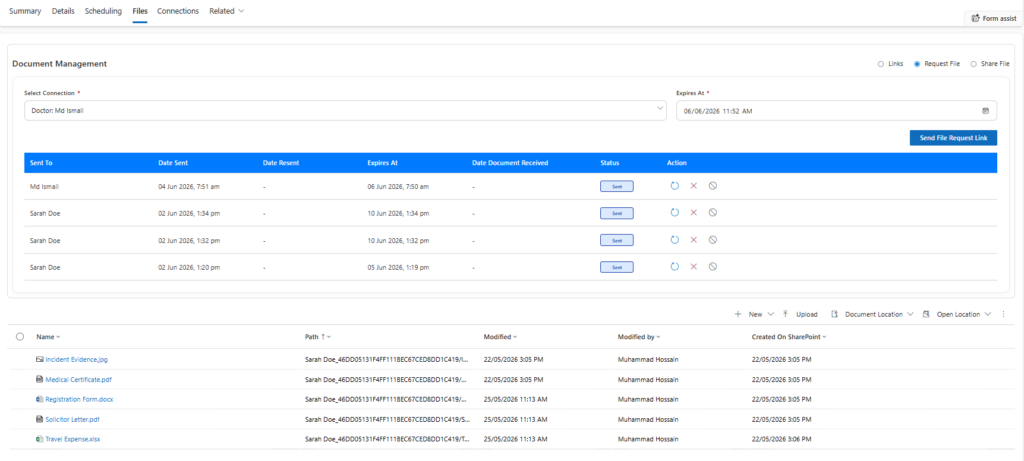
Task: Click the Expires At table column header
Action: coord(383,163)
